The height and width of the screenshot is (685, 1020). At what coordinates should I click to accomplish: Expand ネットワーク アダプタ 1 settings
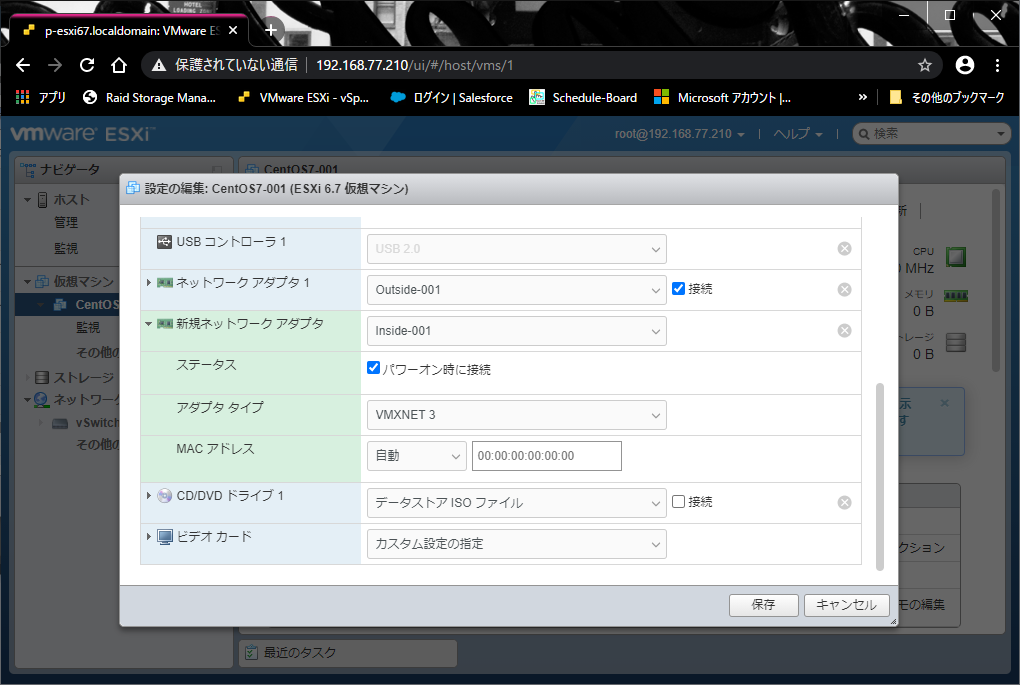coord(148,283)
